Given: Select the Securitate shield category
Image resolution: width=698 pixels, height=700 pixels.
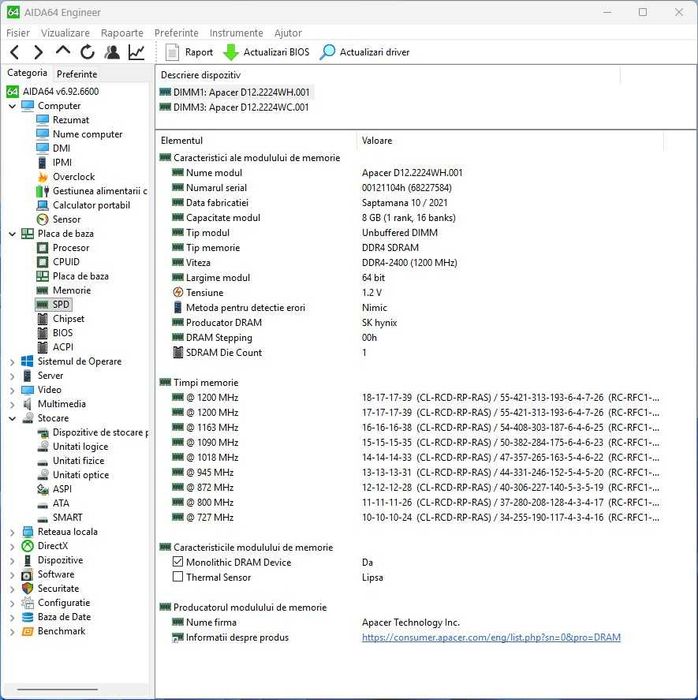Looking at the screenshot, I should (50, 589).
